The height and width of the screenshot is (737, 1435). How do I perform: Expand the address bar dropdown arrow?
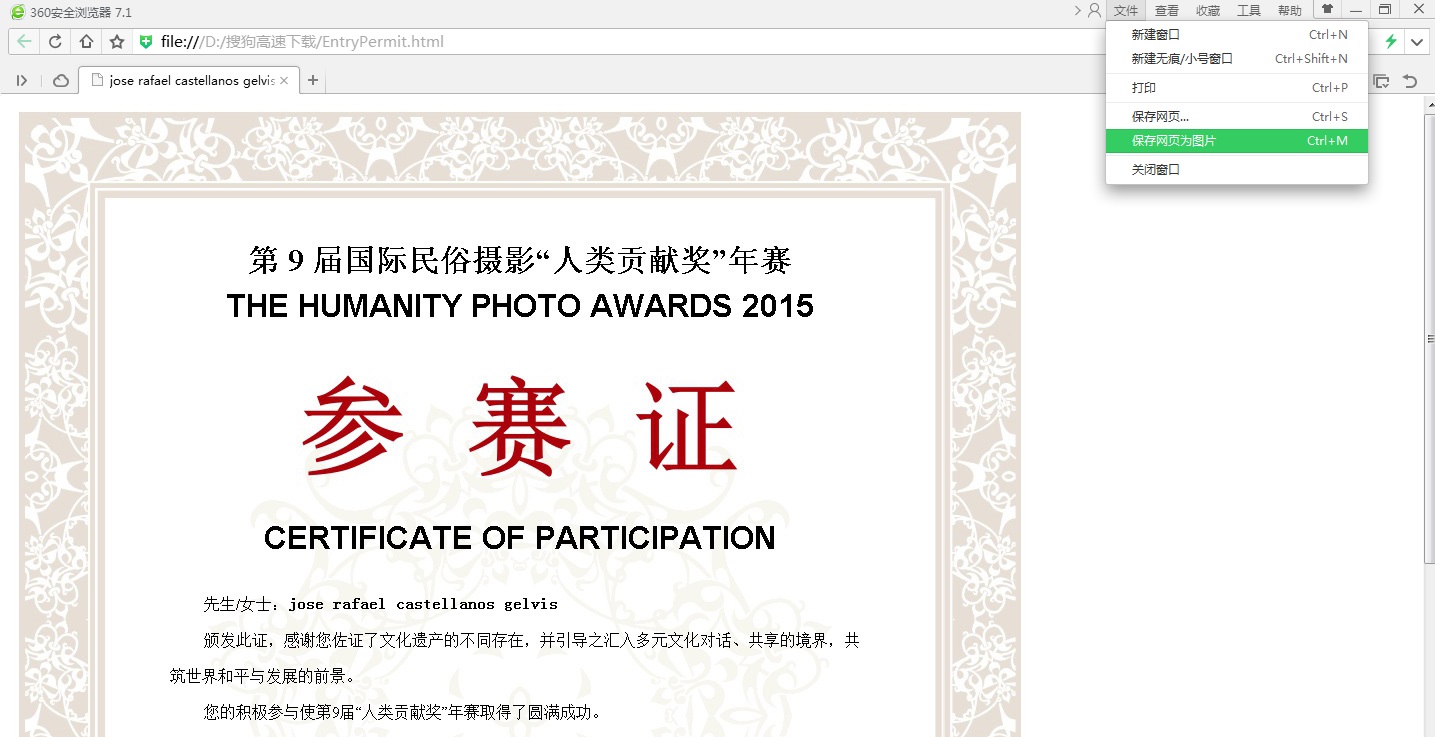coord(1417,42)
